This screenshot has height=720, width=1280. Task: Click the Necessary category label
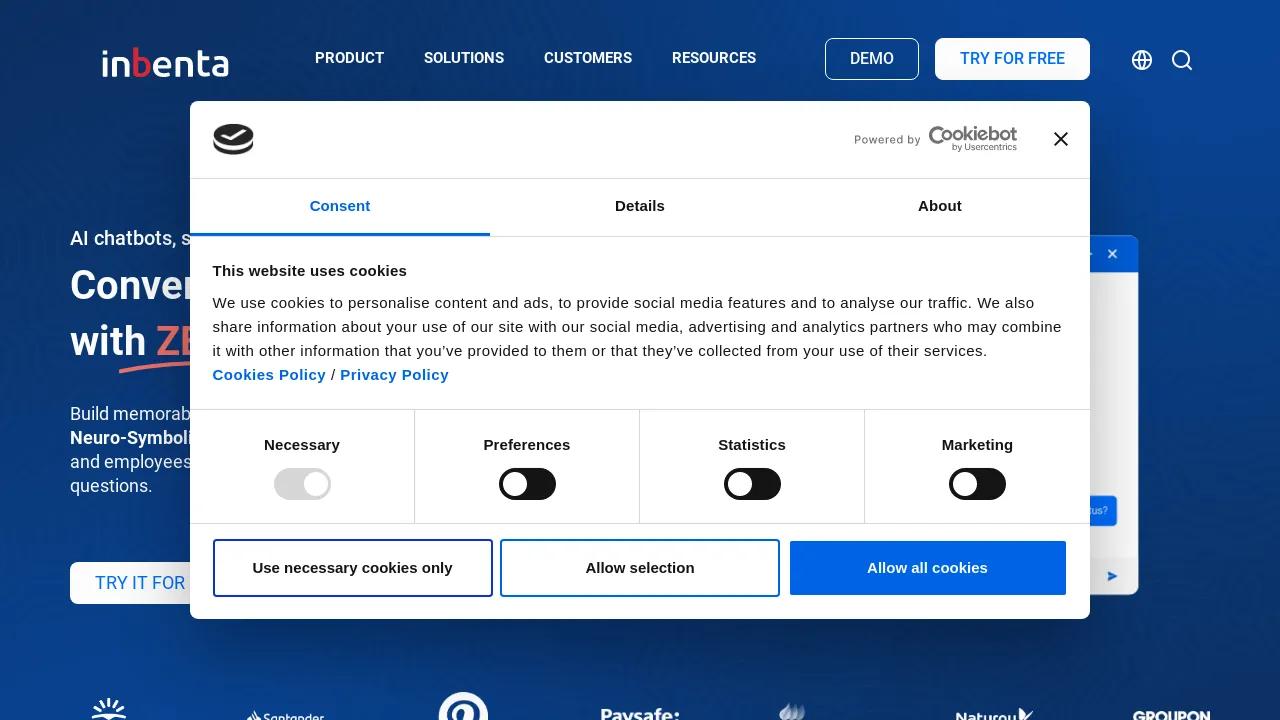click(x=302, y=445)
